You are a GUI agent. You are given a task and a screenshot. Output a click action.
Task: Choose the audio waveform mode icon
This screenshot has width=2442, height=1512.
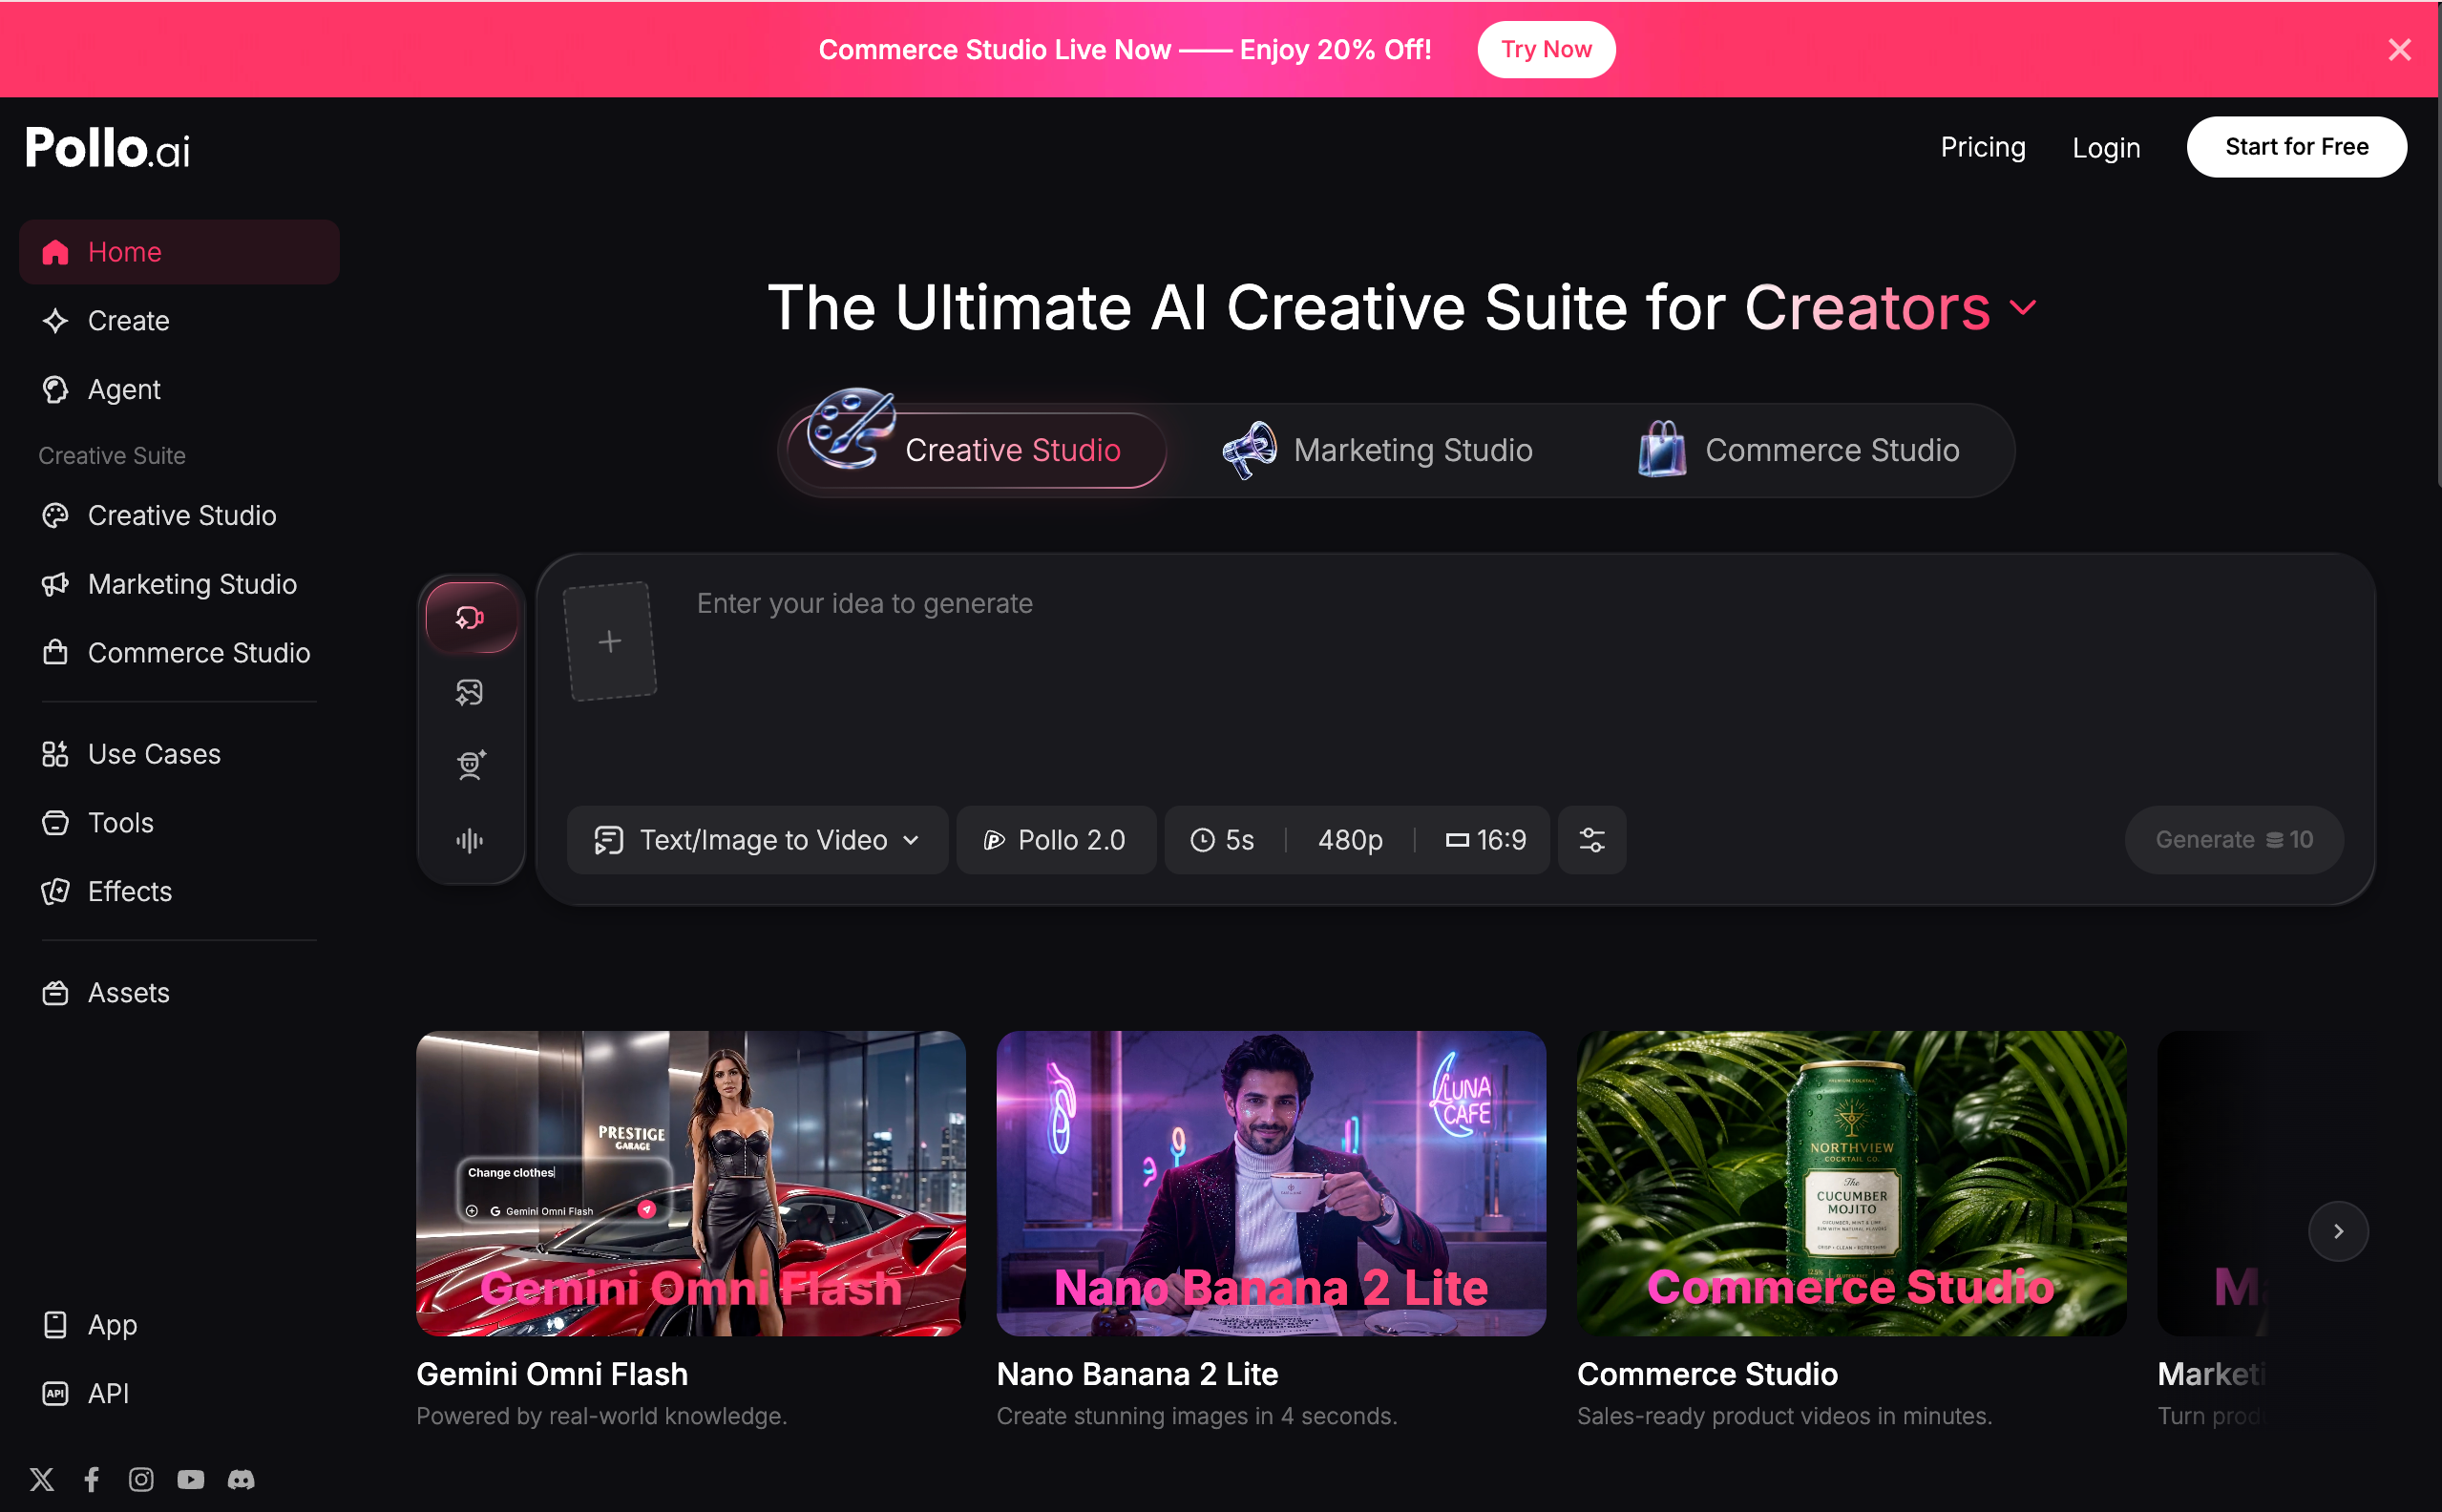470,840
